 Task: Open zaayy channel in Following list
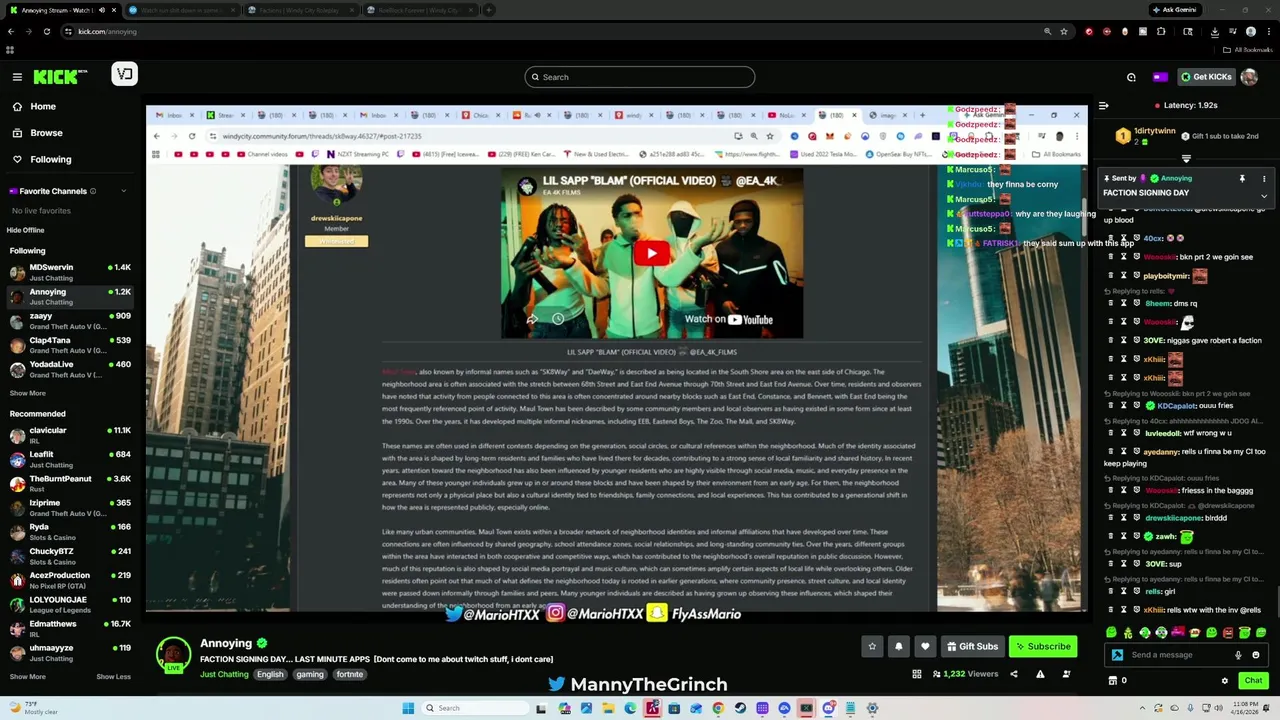tap(70, 321)
